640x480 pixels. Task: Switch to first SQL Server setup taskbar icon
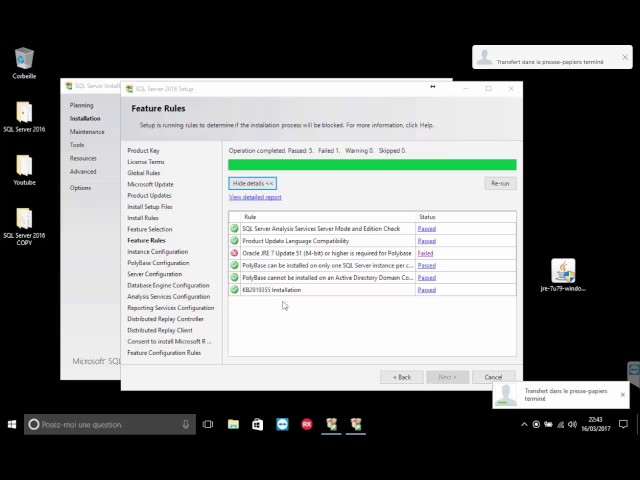pyautogui.click(x=331, y=424)
